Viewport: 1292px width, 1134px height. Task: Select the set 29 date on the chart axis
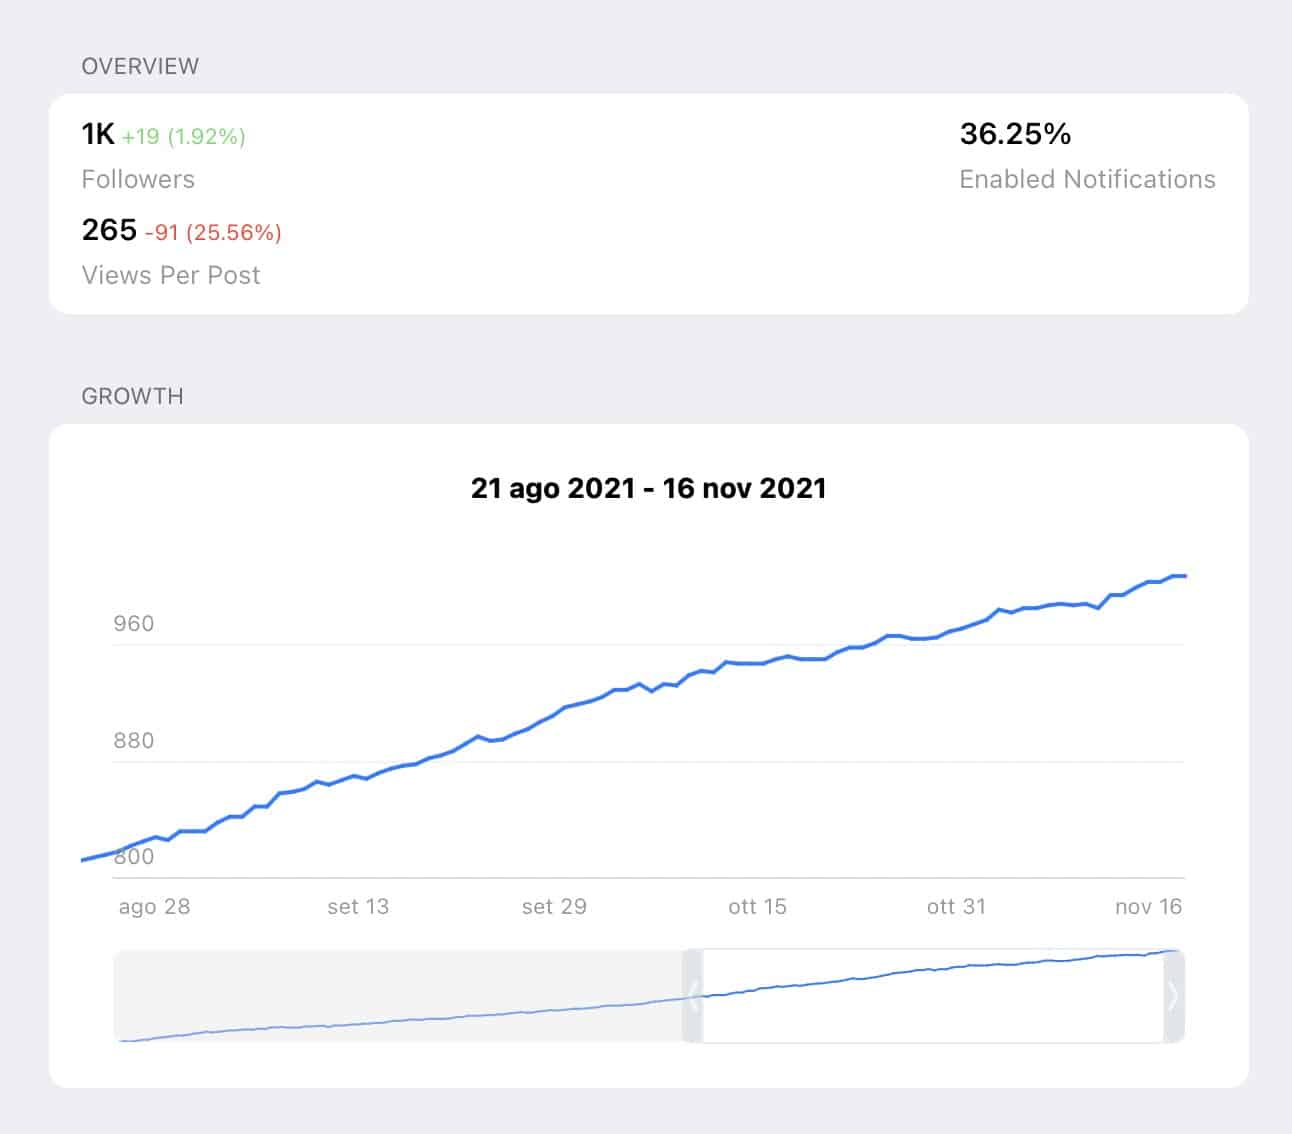coord(554,906)
